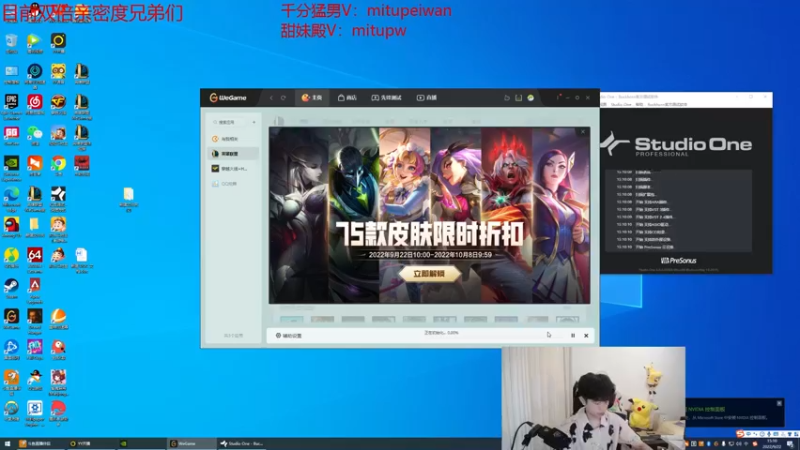Viewport: 800px width, 450px height.
Task: Refresh the WeGame page
Action: click(283, 97)
